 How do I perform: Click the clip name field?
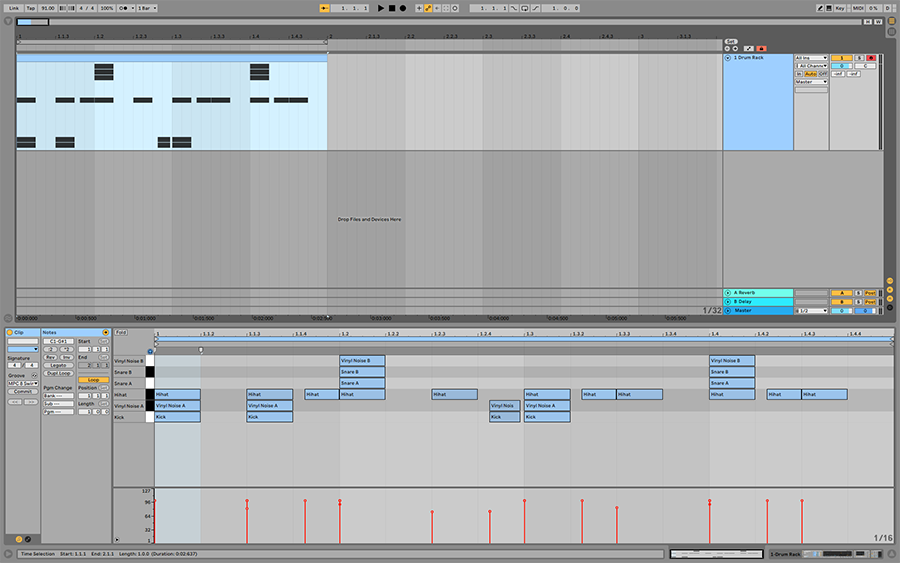pyautogui.click(x=23, y=341)
